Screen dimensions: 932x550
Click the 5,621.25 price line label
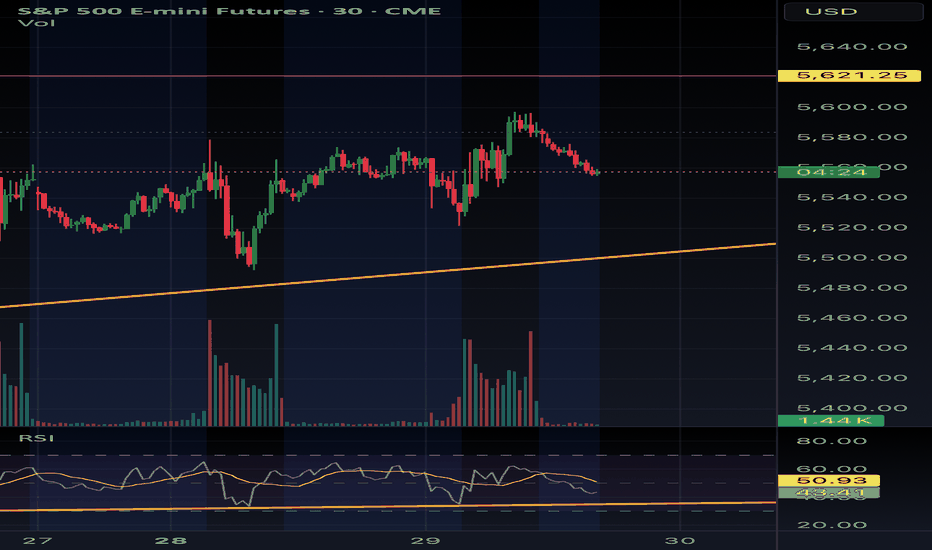[849, 76]
